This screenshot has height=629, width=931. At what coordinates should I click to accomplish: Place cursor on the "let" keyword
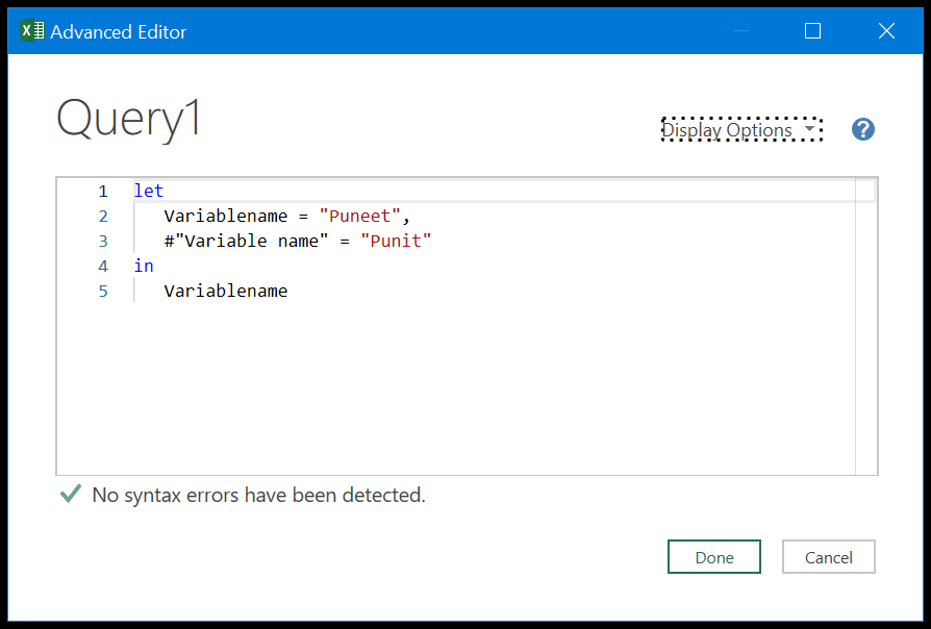coord(148,191)
